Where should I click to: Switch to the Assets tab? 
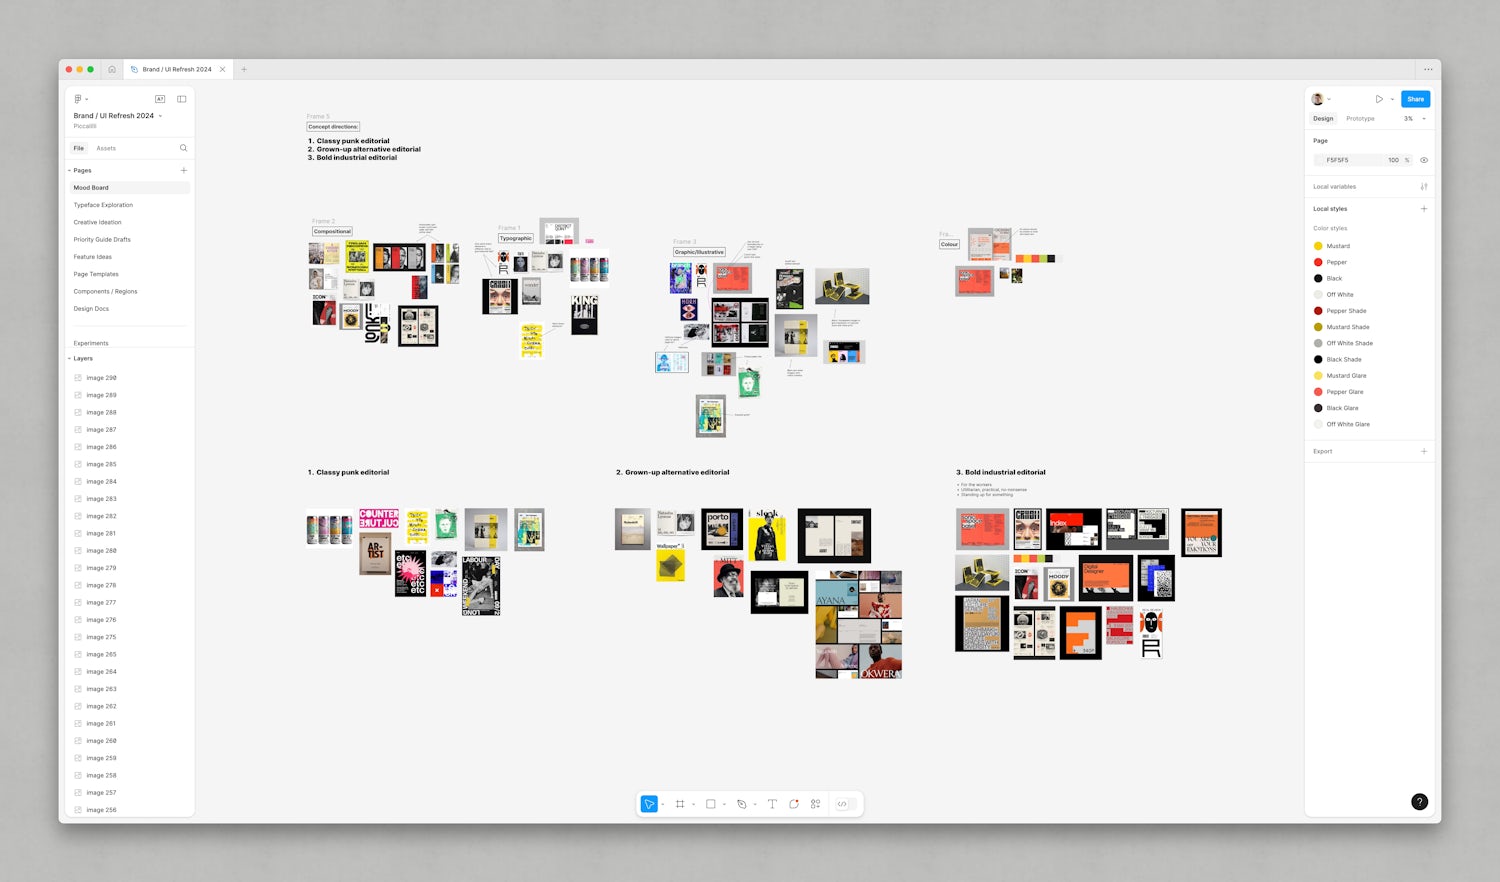106,148
